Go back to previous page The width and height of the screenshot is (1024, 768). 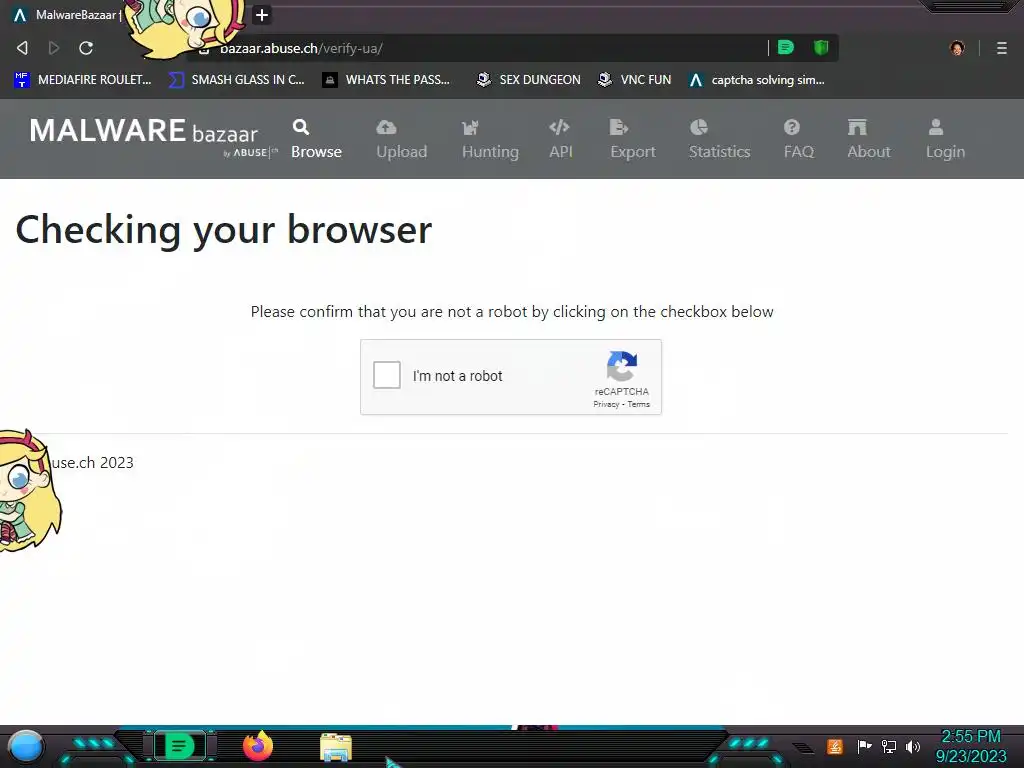tap(22, 48)
